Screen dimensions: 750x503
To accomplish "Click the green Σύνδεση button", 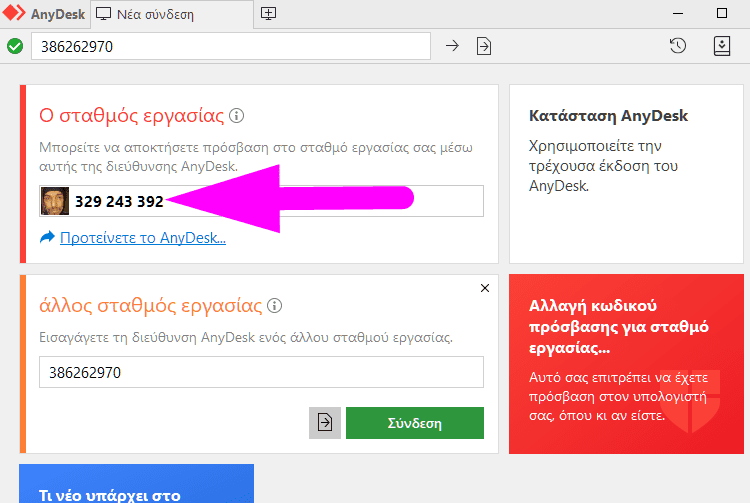I will [415, 423].
